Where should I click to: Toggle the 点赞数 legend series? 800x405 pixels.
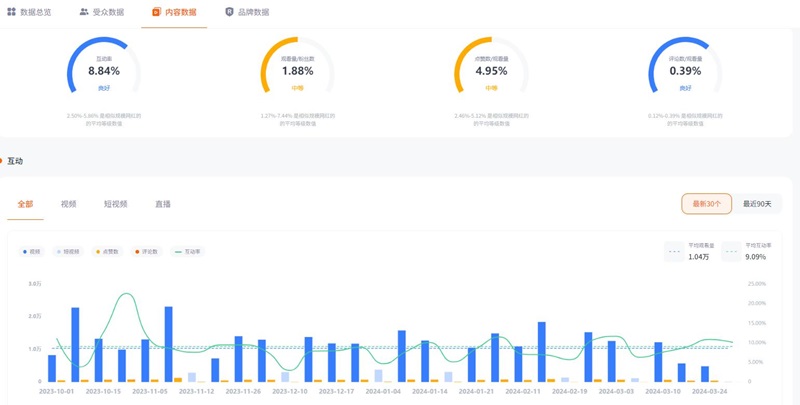coord(106,252)
